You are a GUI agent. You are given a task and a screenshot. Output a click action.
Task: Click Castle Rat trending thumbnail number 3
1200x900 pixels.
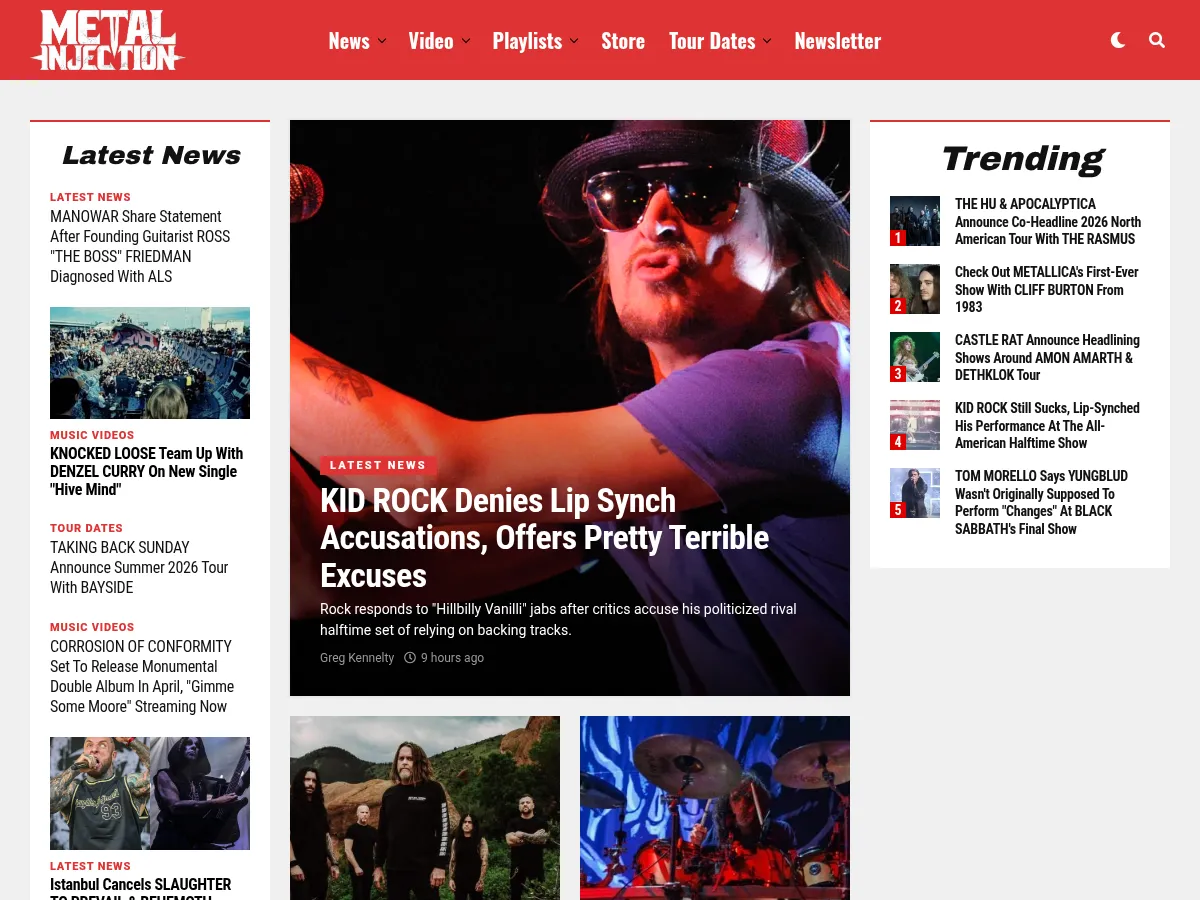click(914, 357)
